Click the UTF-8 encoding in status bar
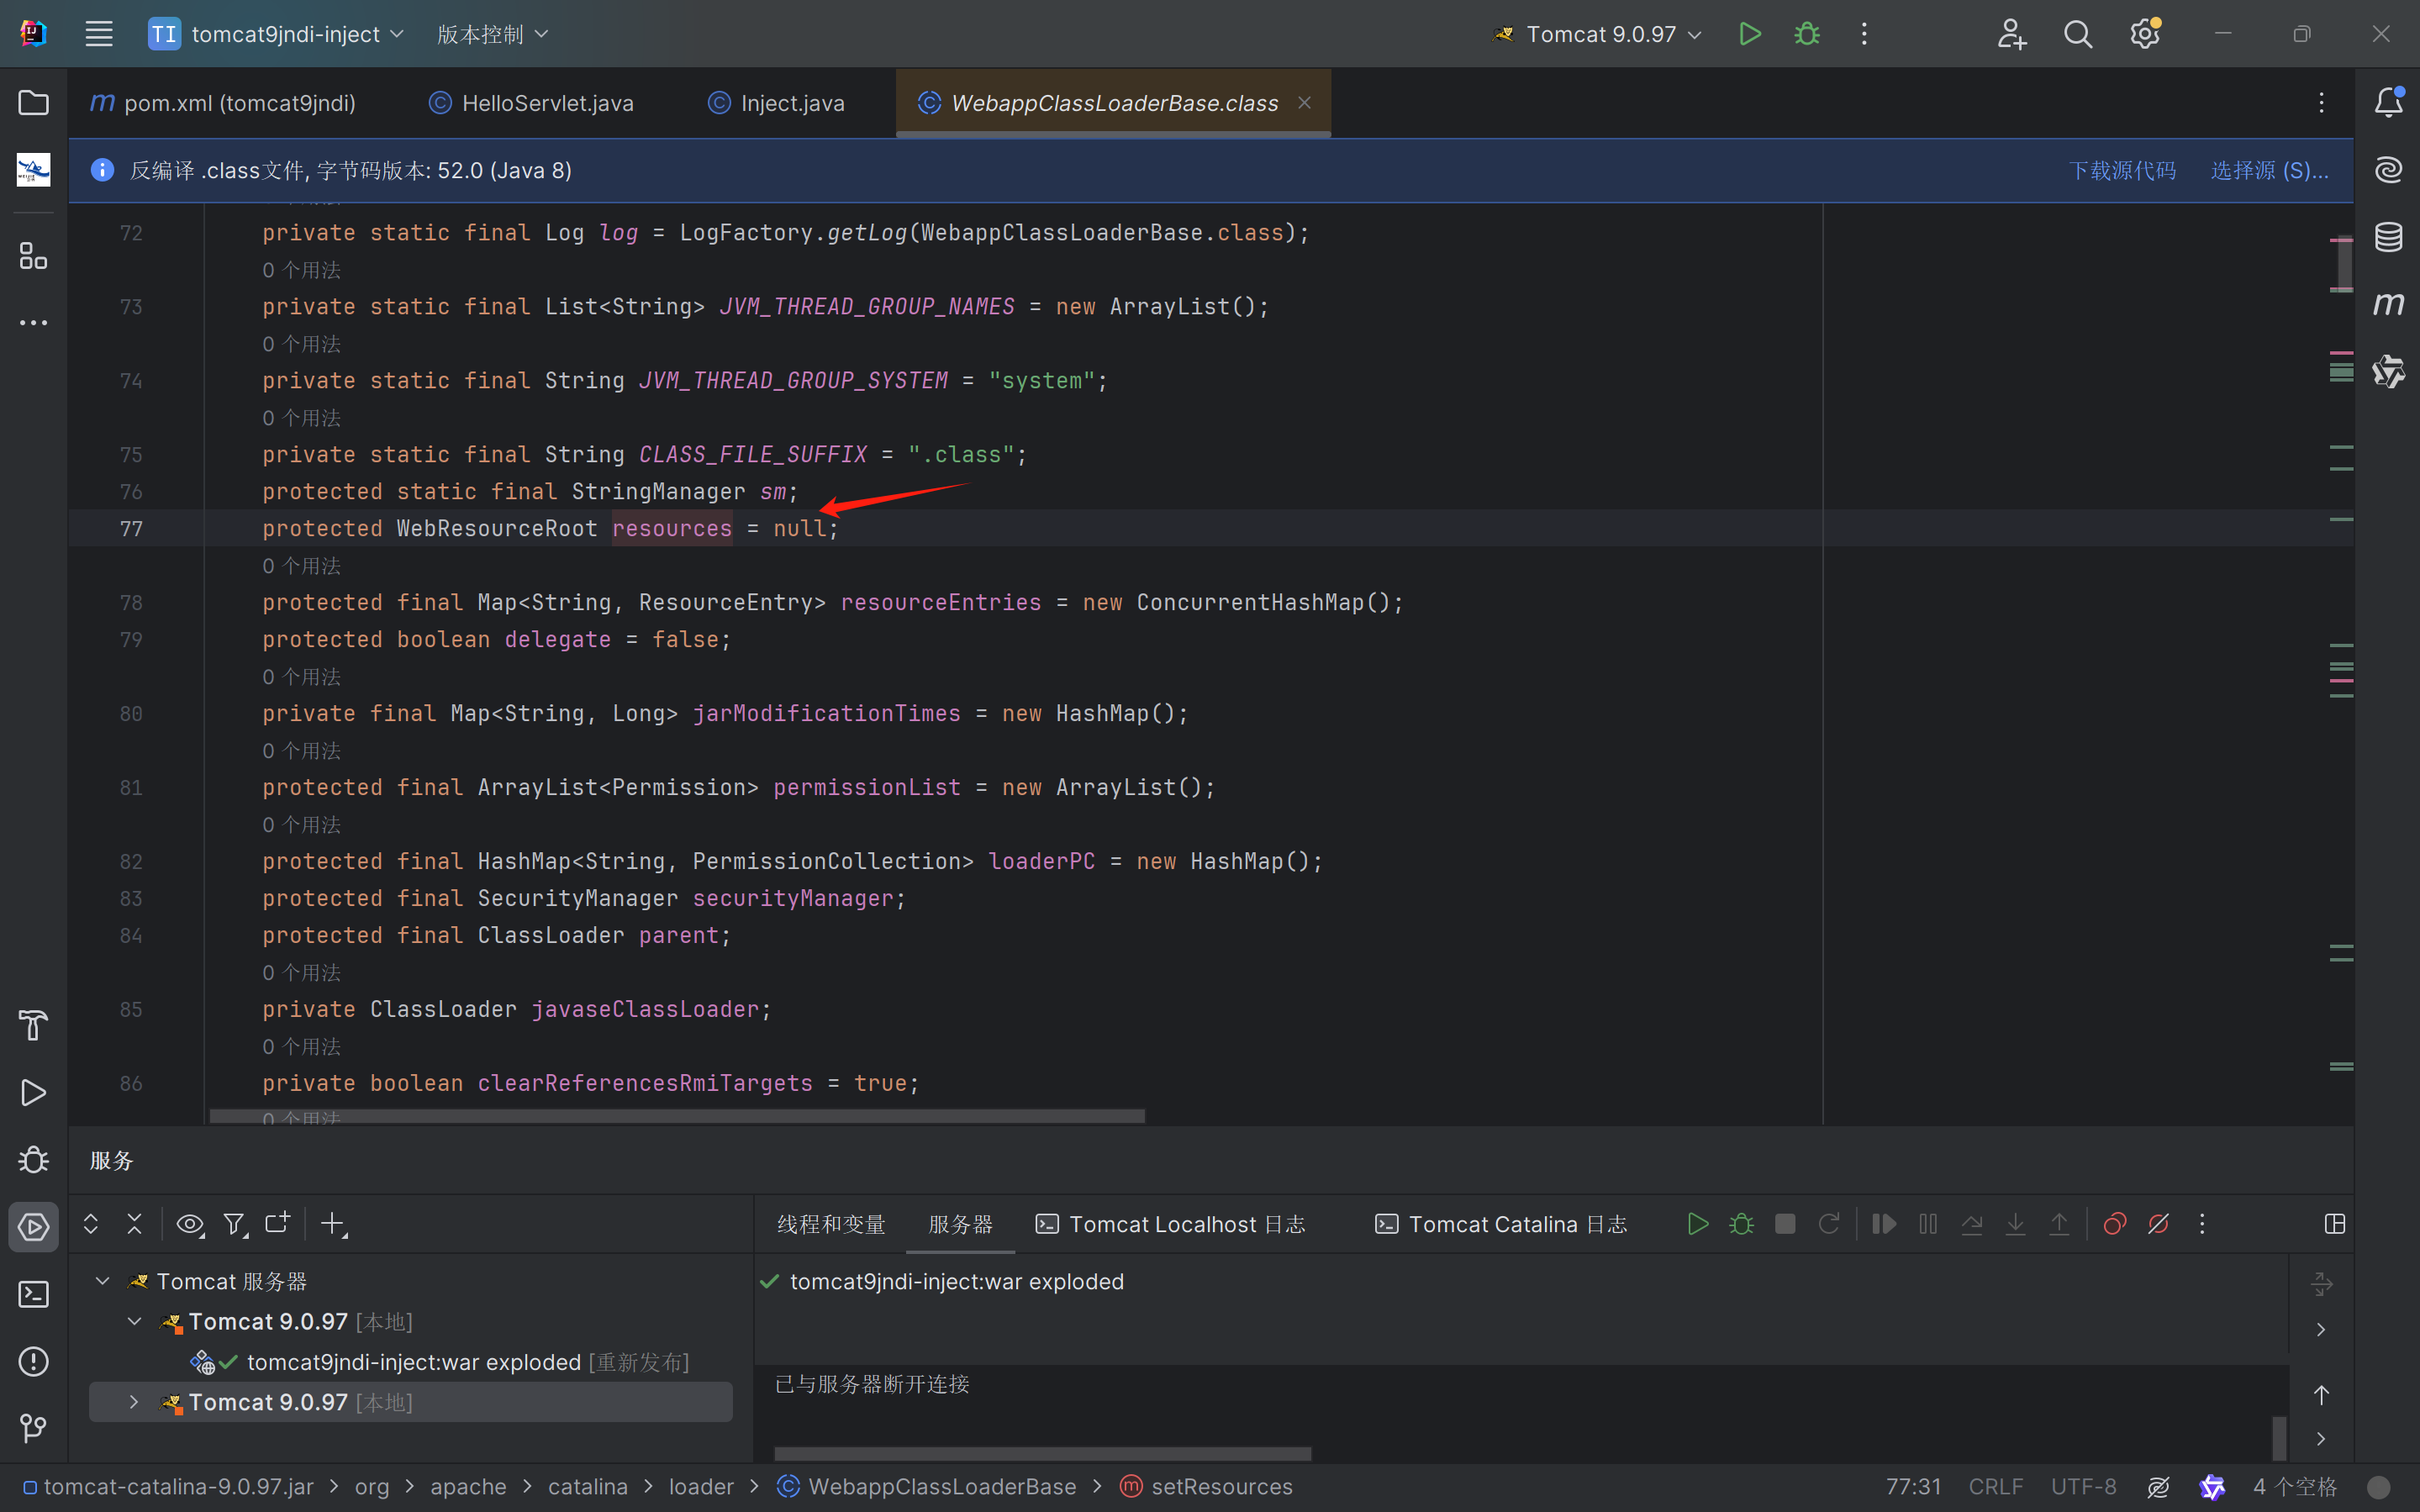2420x1512 pixels. [x=2083, y=1487]
